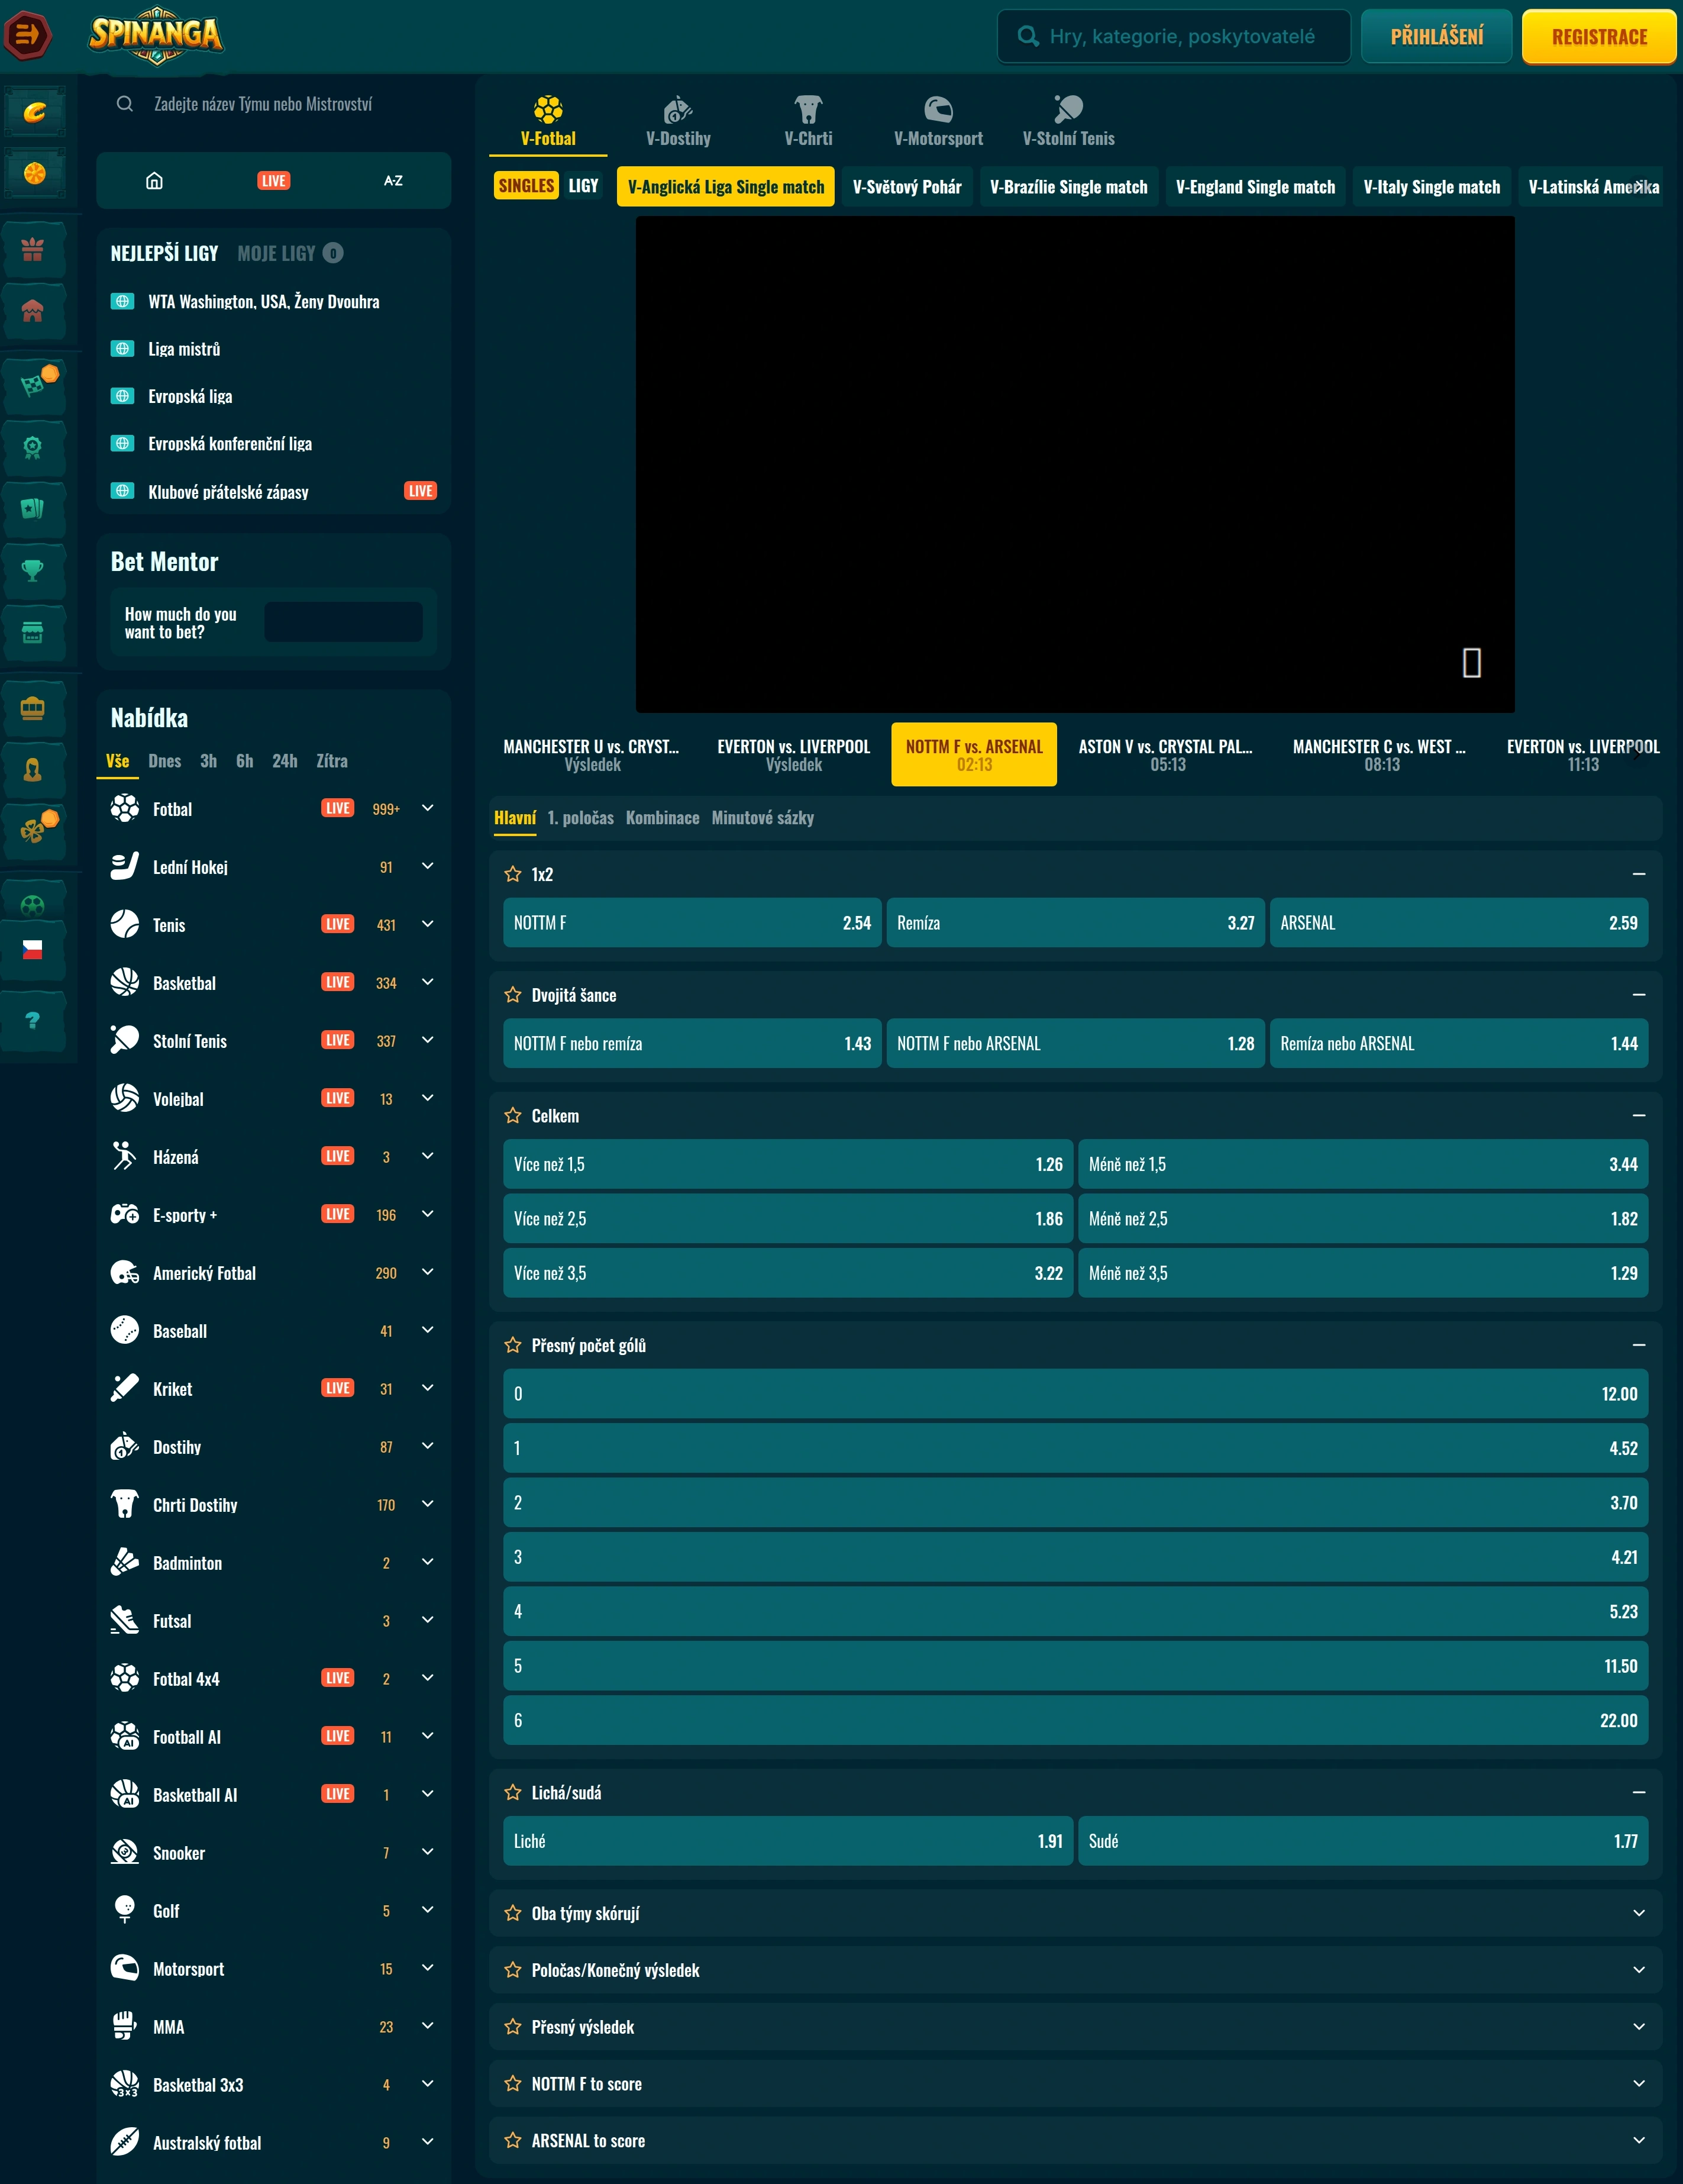Switch to SINGLES mode toggle
1683x2184 pixels.
pyautogui.click(x=526, y=185)
